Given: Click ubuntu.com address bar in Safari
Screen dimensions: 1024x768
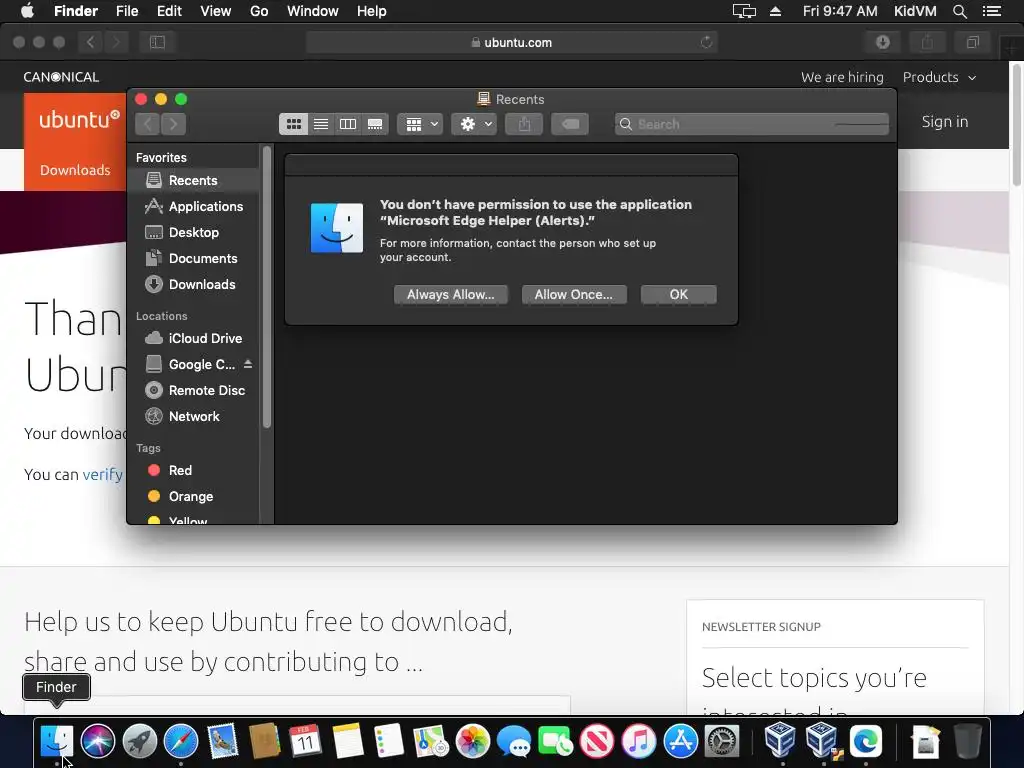Looking at the screenshot, I should 512,42.
